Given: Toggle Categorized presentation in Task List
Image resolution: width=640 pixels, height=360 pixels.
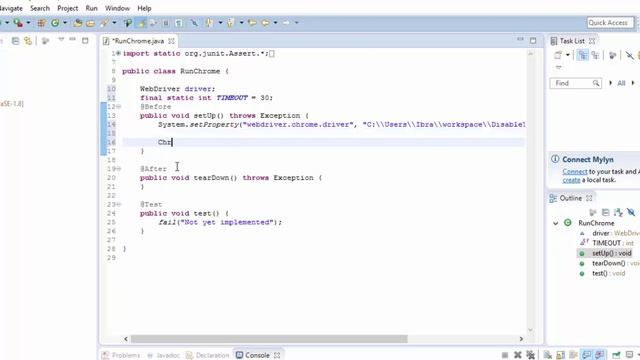Looking at the screenshot, I should coord(582,55).
